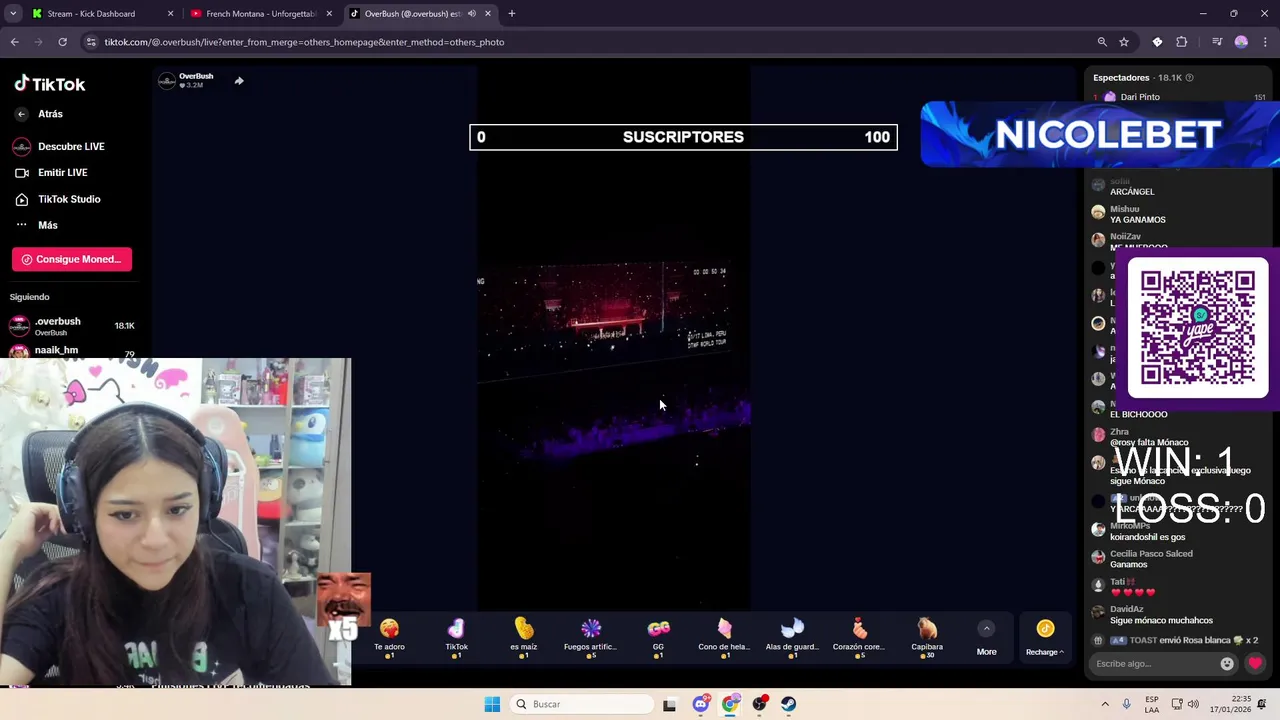Viewport: 1280px width, 720px height.
Task: Open Steam from the taskbar
Action: (789, 704)
